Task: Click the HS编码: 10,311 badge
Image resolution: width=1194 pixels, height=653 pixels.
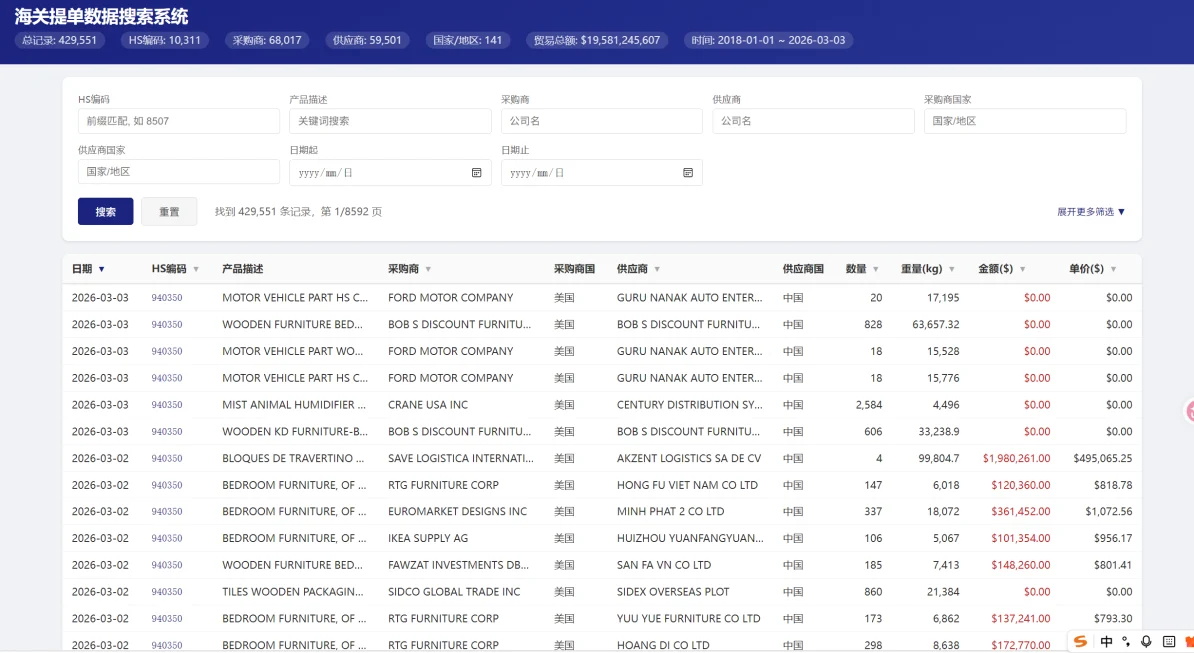Action: [164, 40]
